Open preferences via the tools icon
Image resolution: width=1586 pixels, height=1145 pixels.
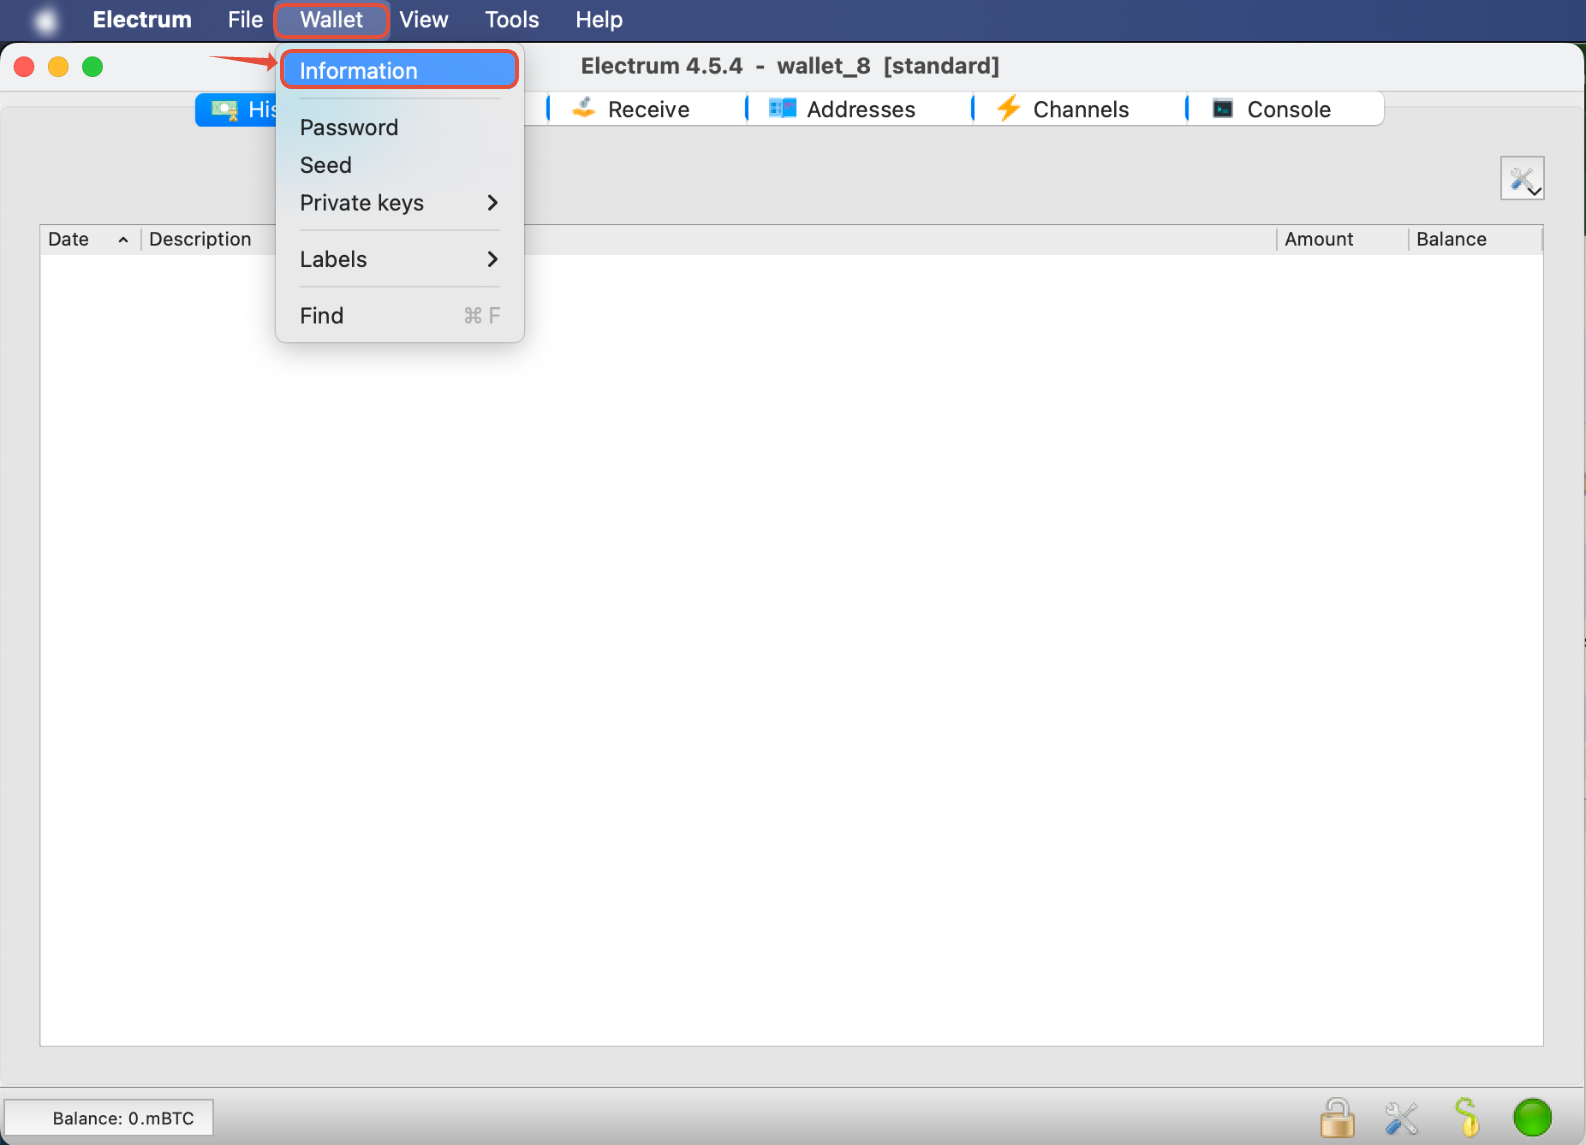point(1402,1118)
